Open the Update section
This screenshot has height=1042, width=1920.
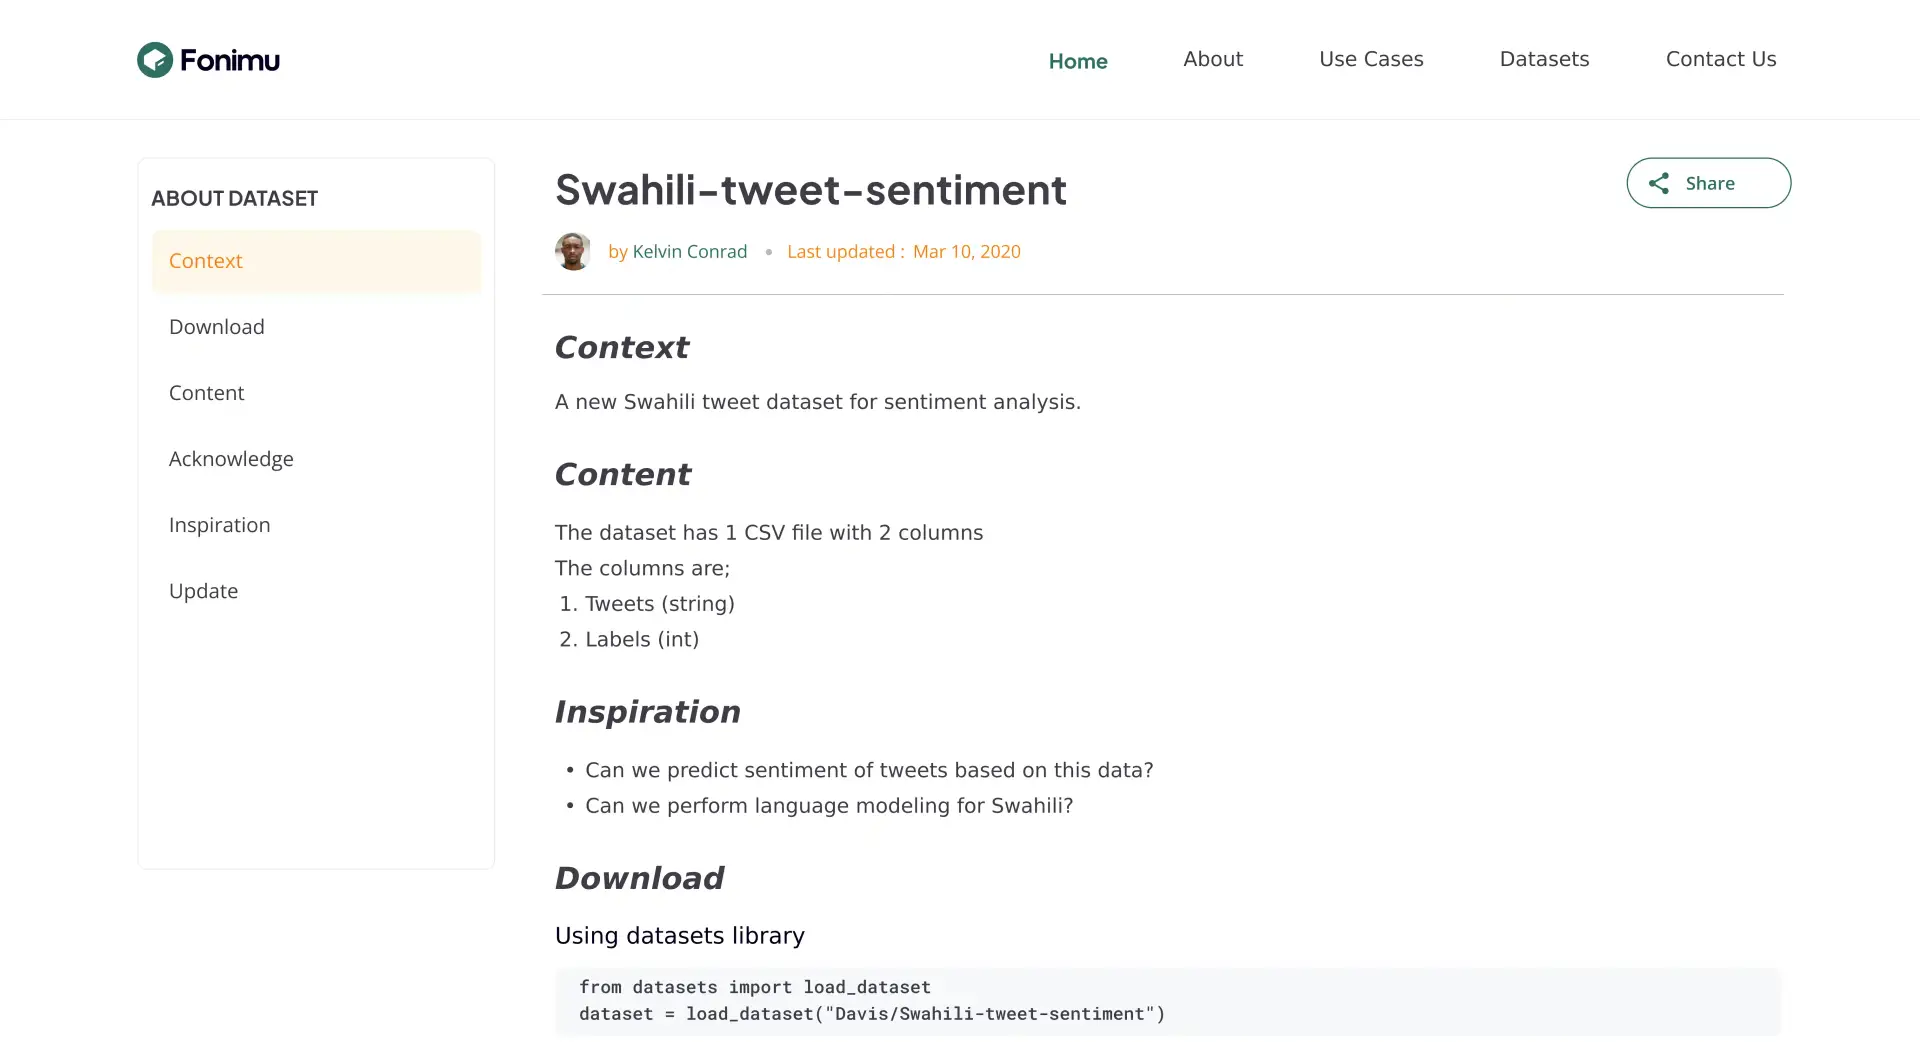[x=203, y=590]
